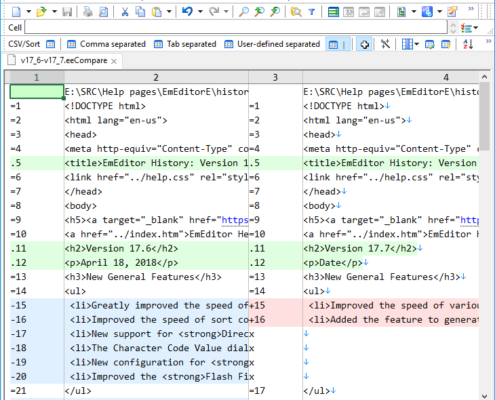Expand the Paste dropdown arrow
The image size is (495, 400).
coord(169,12)
